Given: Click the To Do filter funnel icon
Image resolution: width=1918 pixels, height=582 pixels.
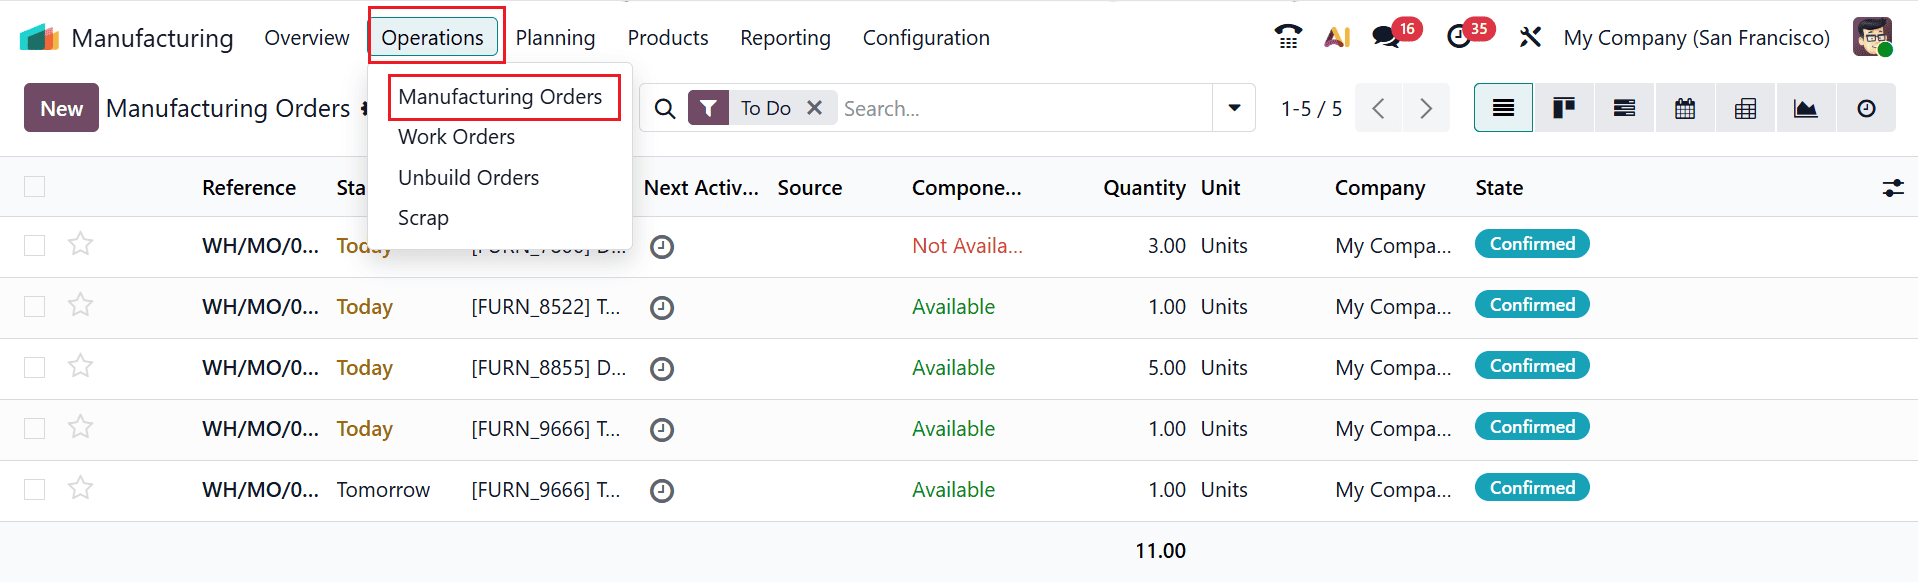Looking at the screenshot, I should pyautogui.click(x=708, y=108).
